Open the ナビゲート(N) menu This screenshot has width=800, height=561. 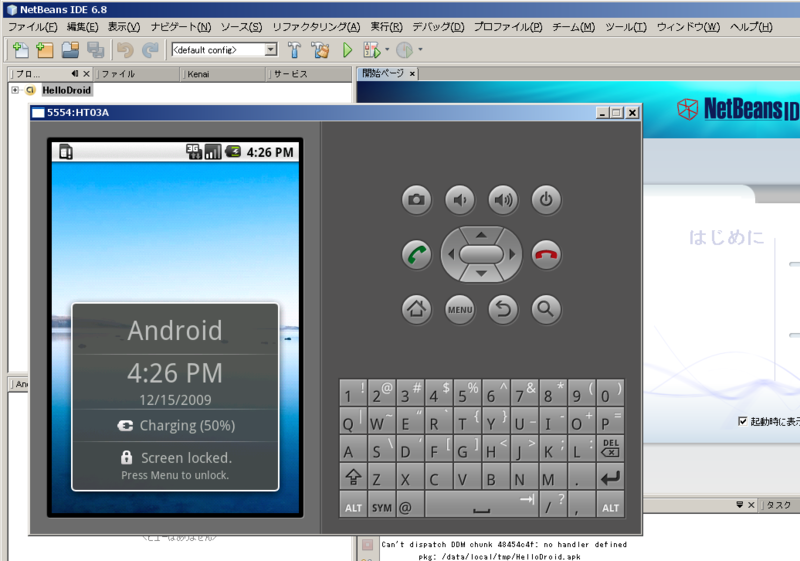181,27
